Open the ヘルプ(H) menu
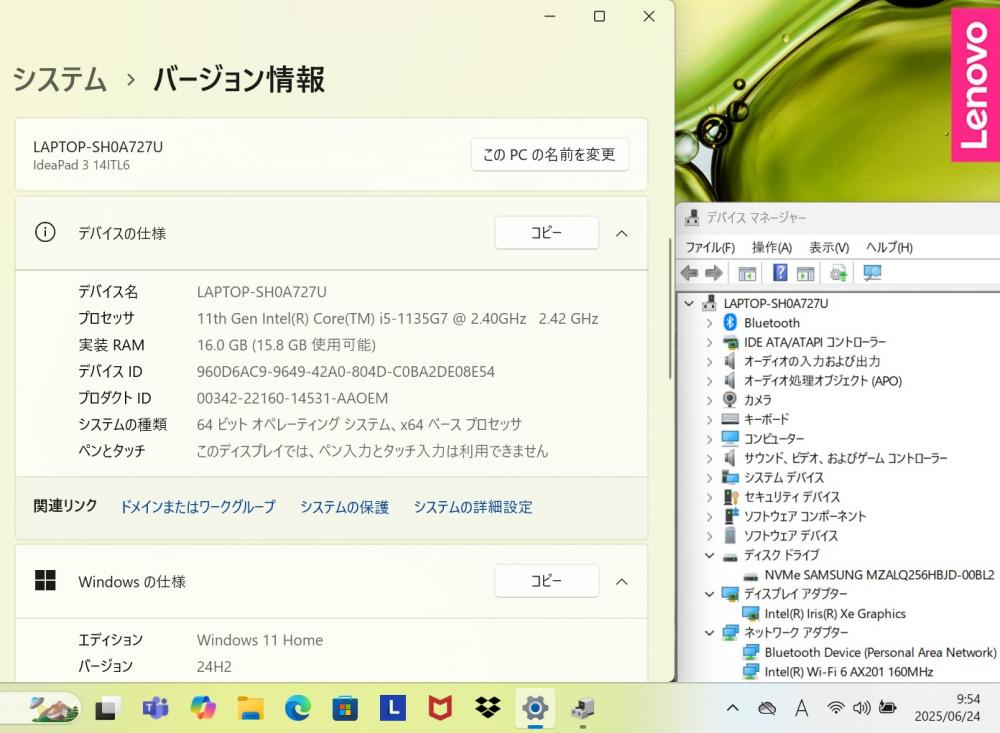 pos(889,248)
